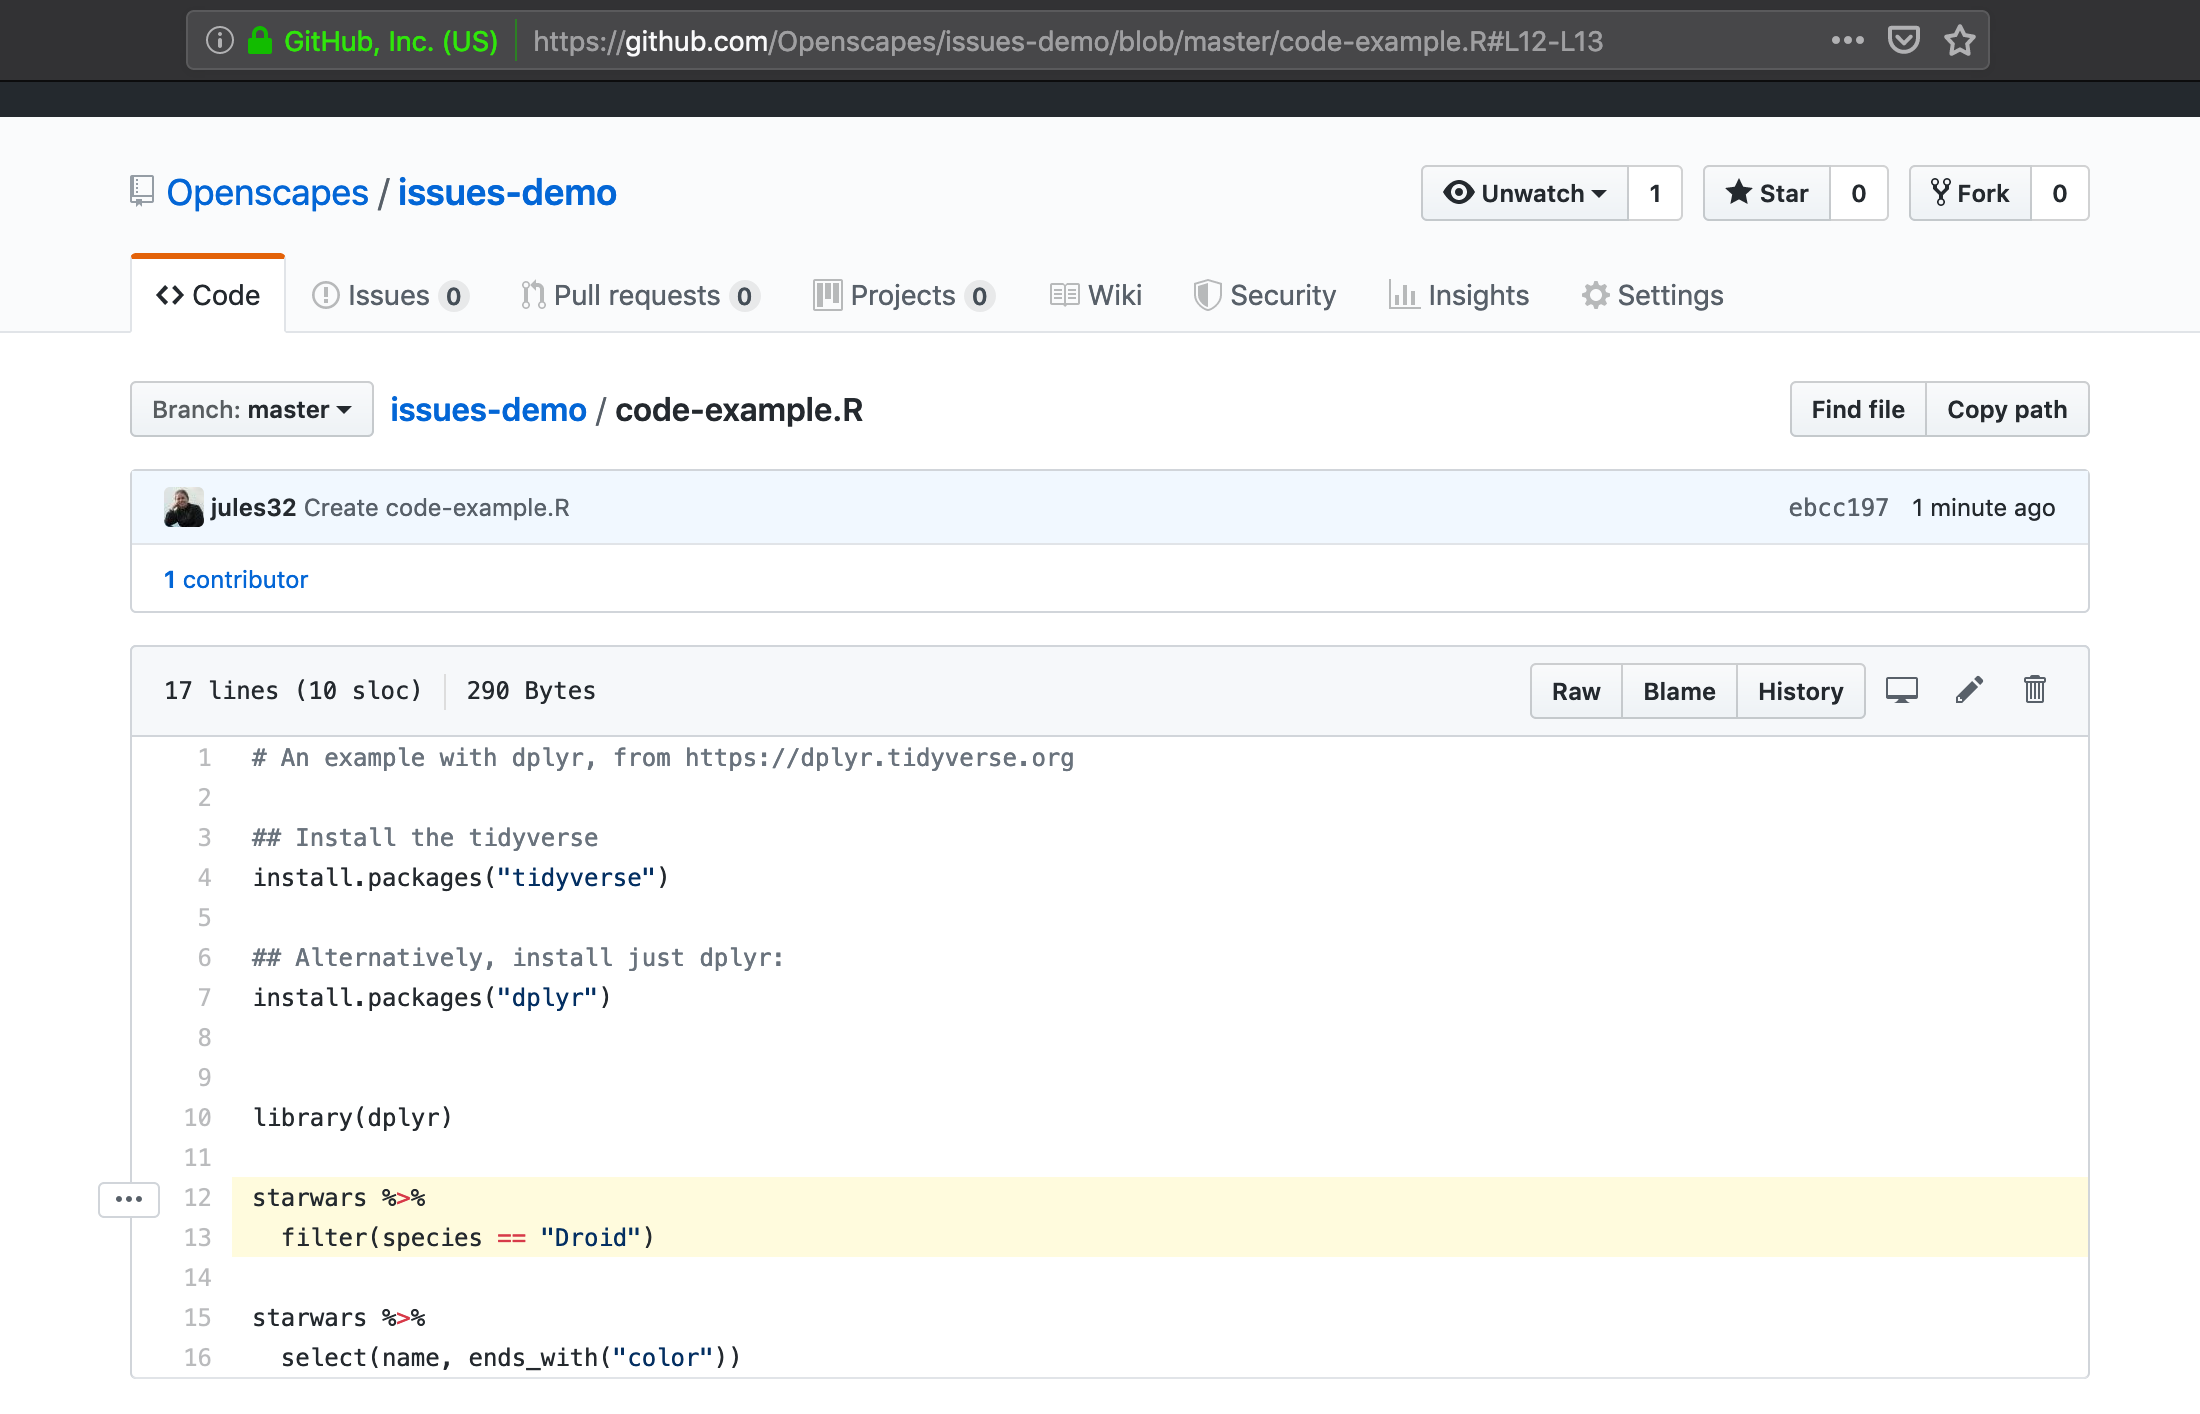Fork the repository
The width and height of the screenshot is (2200, 1414).
[1970, 193]
